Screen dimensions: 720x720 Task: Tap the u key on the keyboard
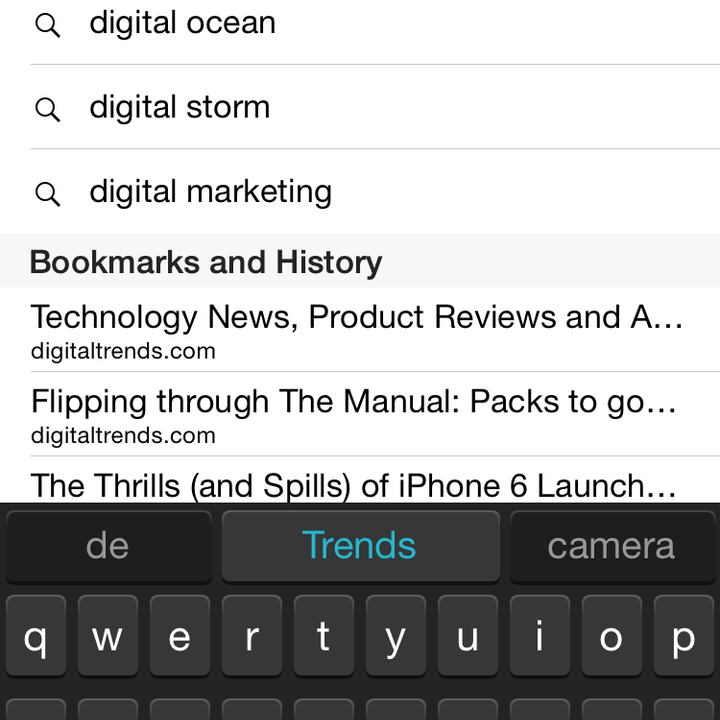pos(468,636)
